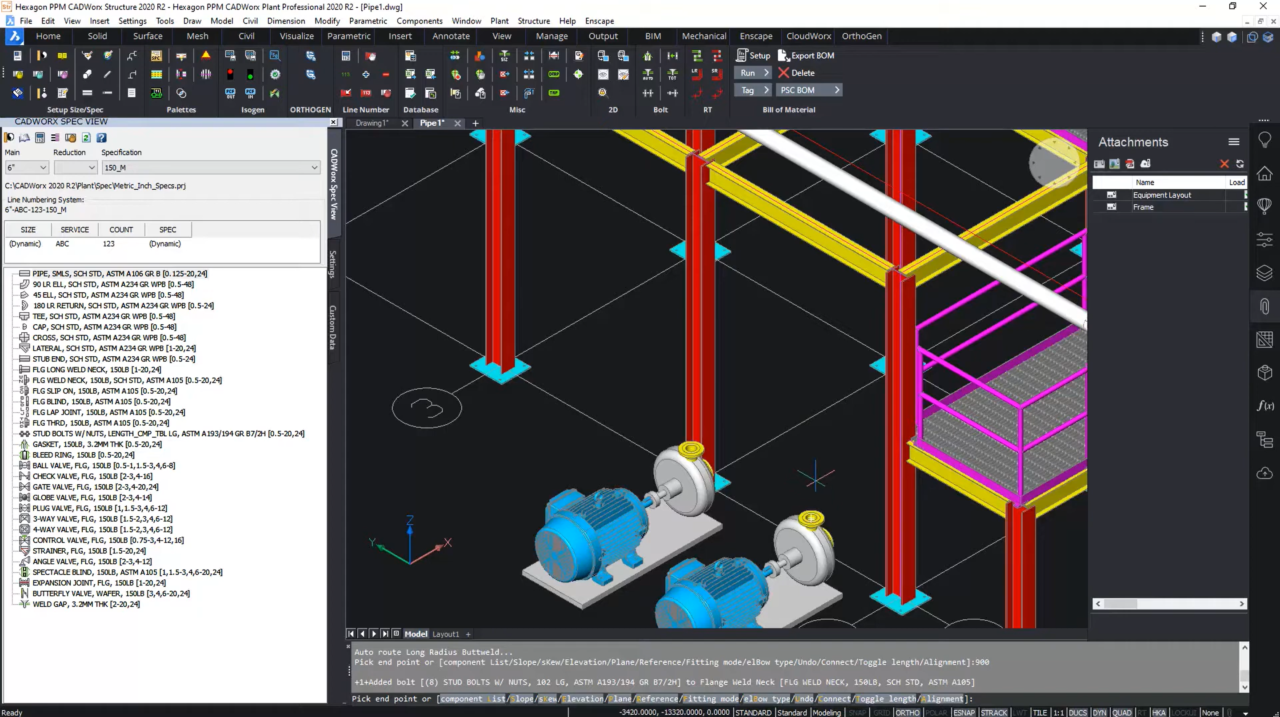The image size is (1280, 717).
Task: Toggle SNAP in status bar
Action: 857,713
